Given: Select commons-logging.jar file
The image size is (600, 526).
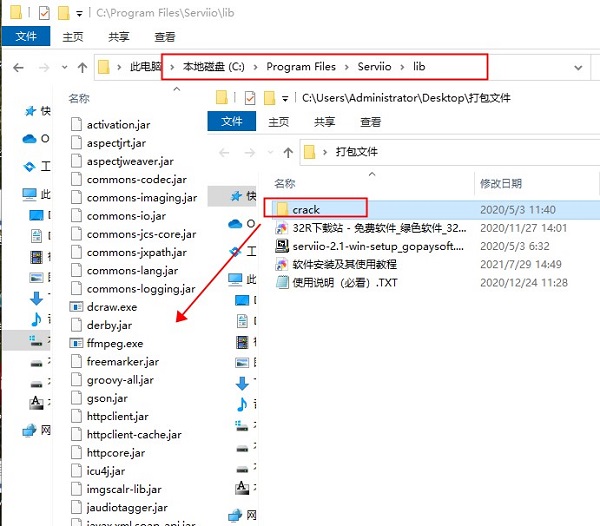Looking at the screenshot, I should click(133, 289).
